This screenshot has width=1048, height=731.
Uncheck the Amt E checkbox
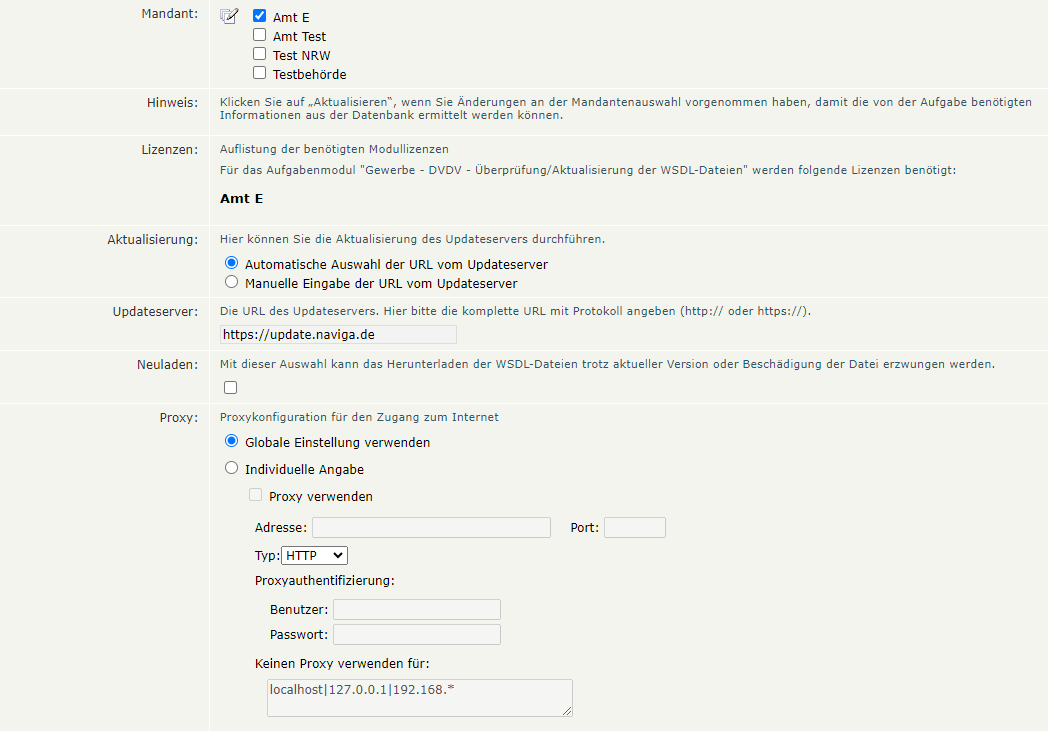point(260,16)
